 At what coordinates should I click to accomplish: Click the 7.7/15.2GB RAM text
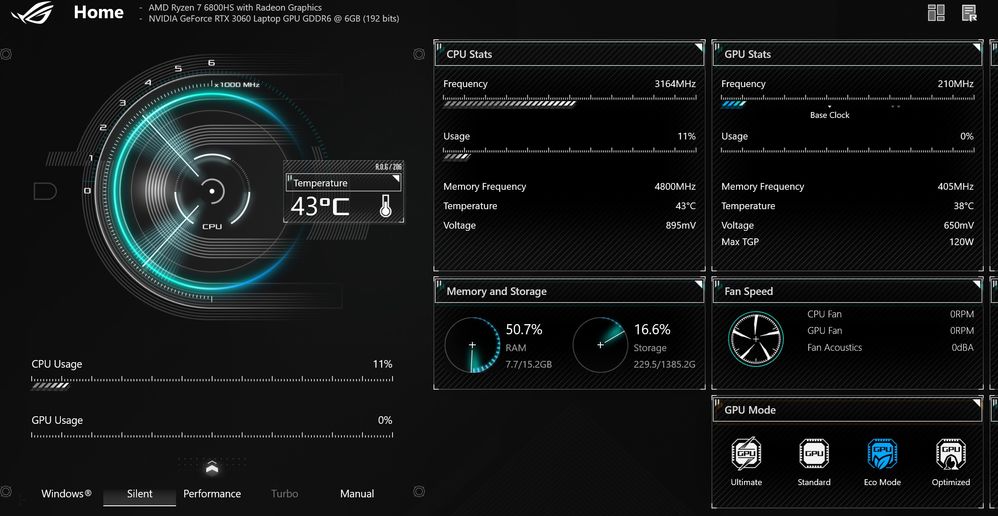[528, 365]
